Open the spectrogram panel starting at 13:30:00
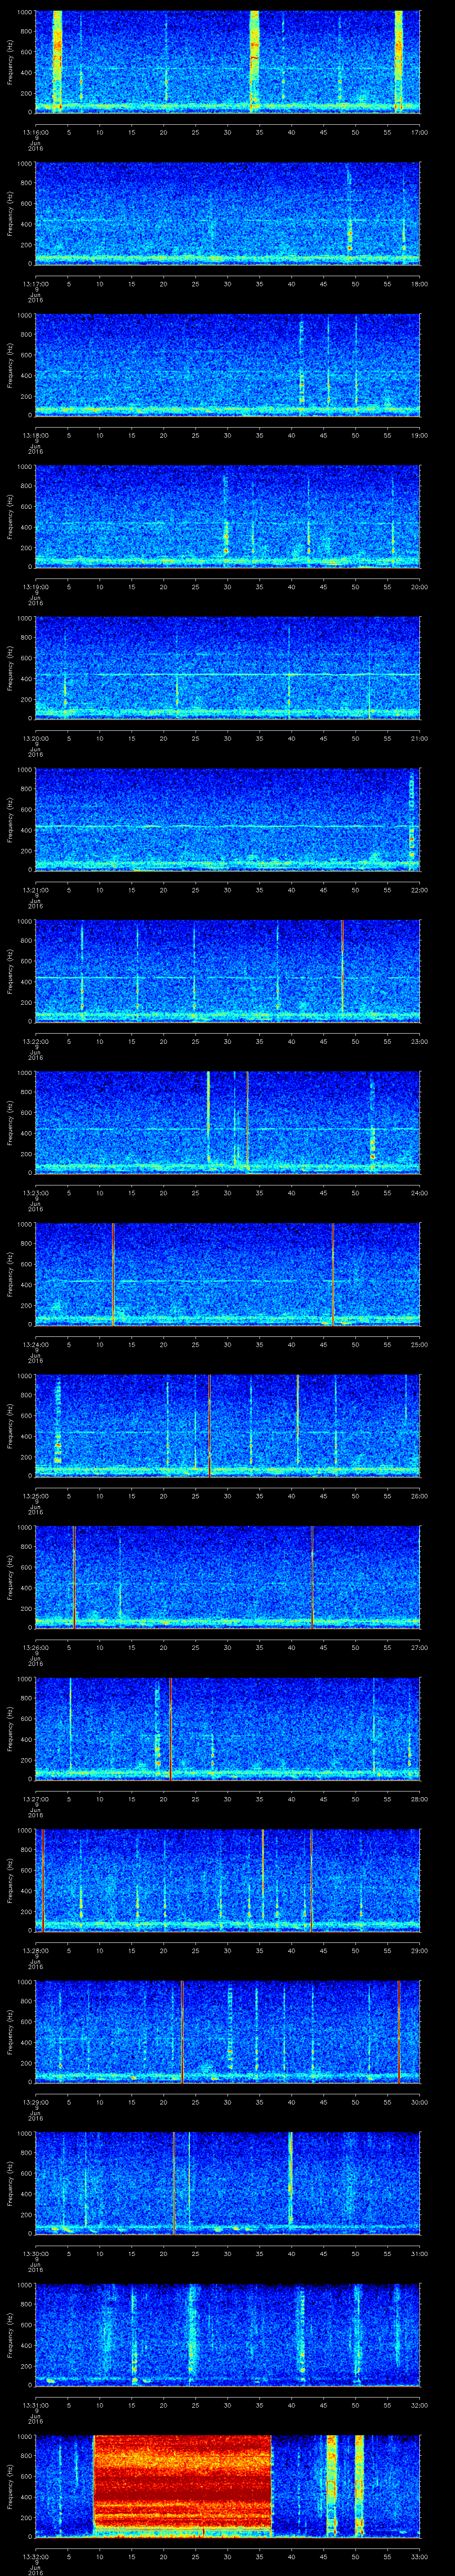Screen dimensions: 455x2576 click(227, 2184)
